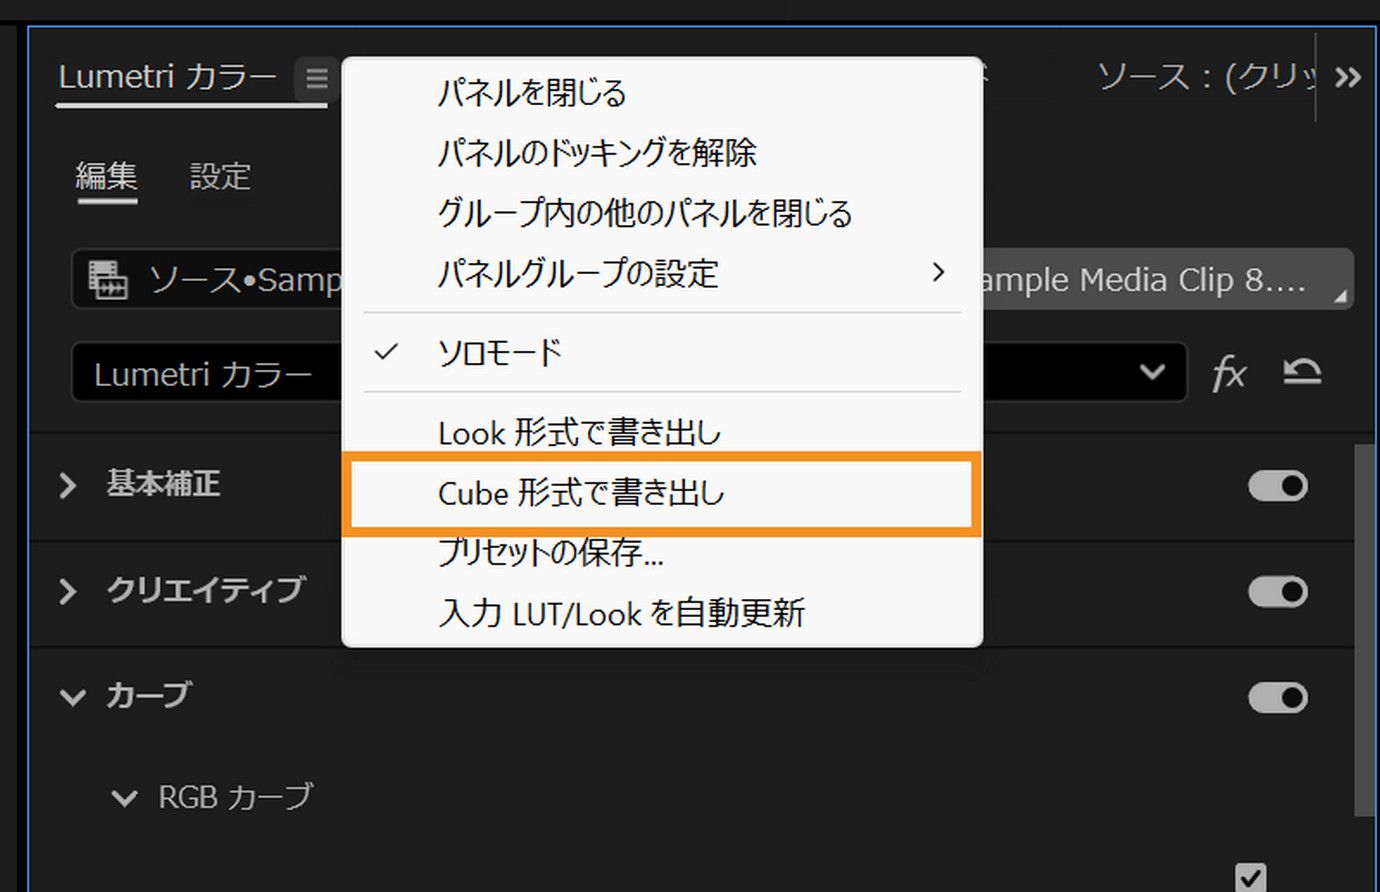
Task: Choose プリセットの保存 from the menu
Action: [x=553, y=553]
